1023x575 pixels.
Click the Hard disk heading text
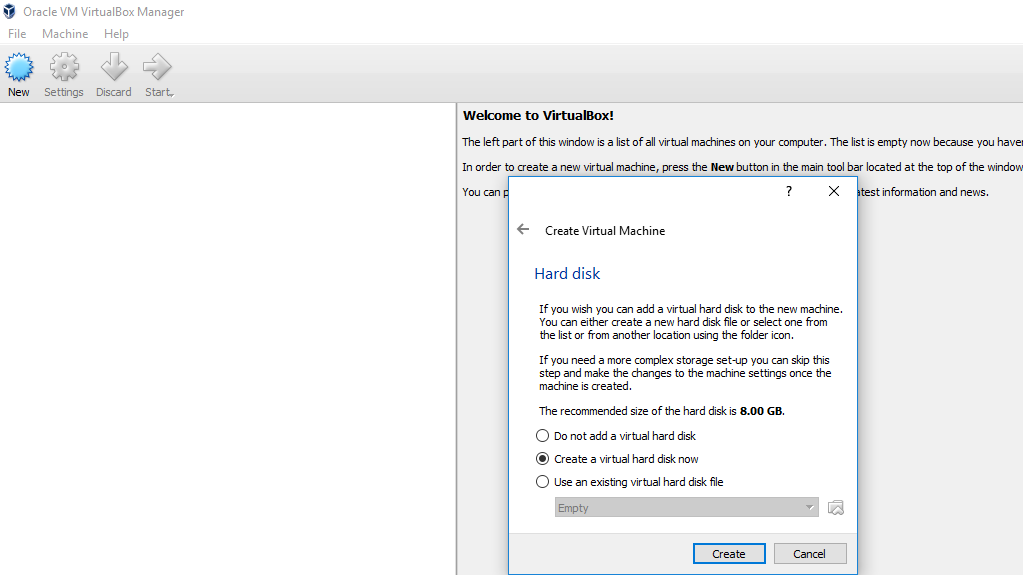(567, 273)
